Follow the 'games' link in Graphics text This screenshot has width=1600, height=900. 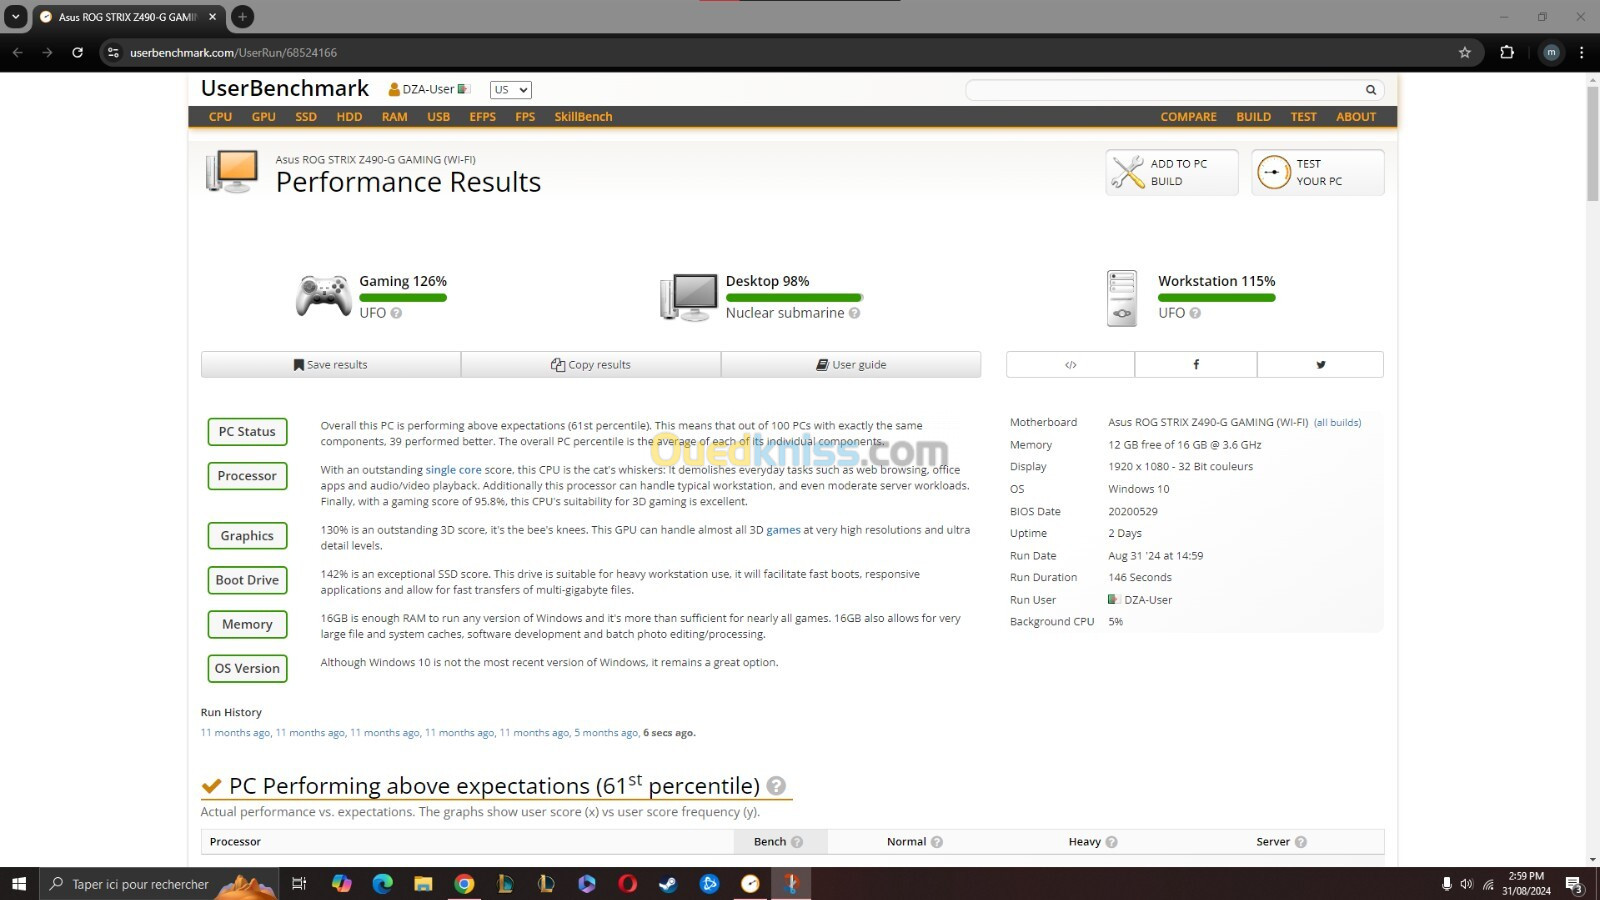click(783, 530)
